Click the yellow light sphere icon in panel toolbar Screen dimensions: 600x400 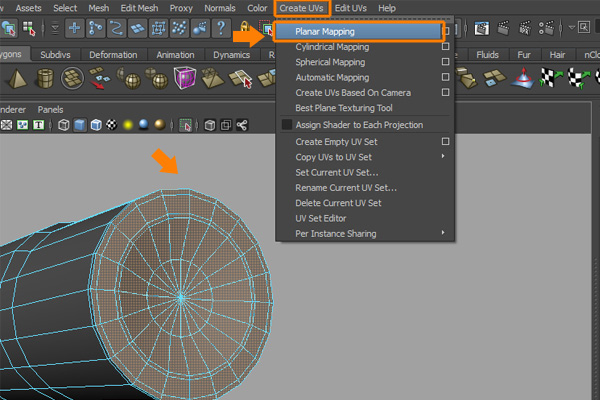[126, 125]
